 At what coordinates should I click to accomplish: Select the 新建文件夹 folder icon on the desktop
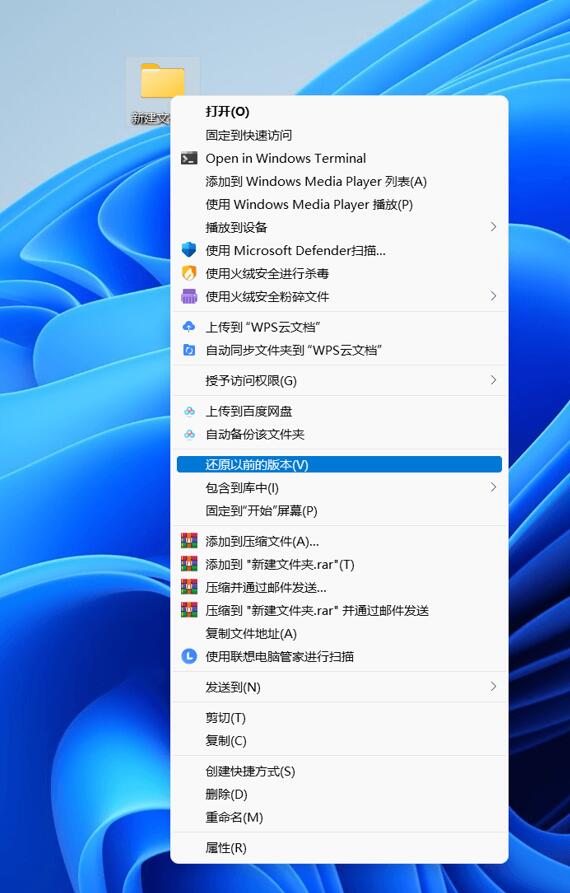[x=162, y=80]
